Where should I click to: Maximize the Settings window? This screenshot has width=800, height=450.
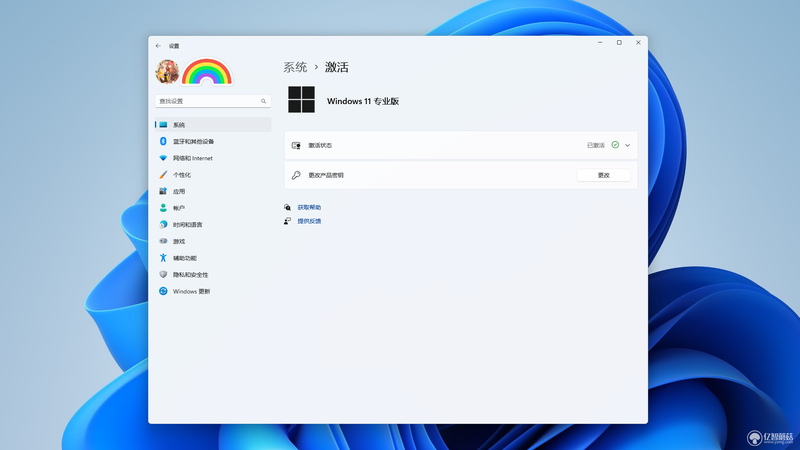619,43
